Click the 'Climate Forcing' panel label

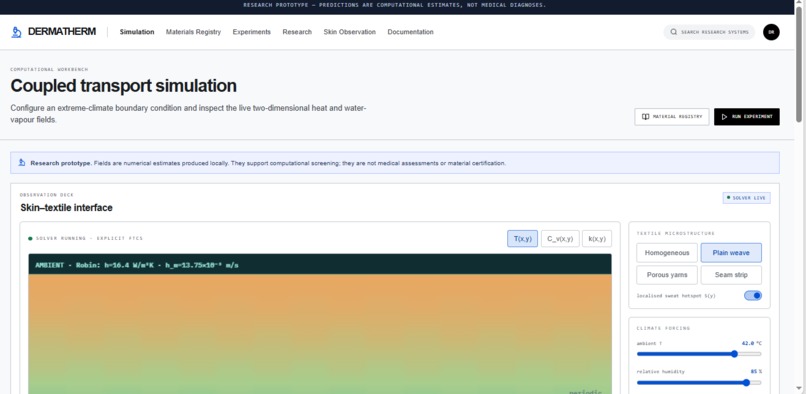coord(663,328)
